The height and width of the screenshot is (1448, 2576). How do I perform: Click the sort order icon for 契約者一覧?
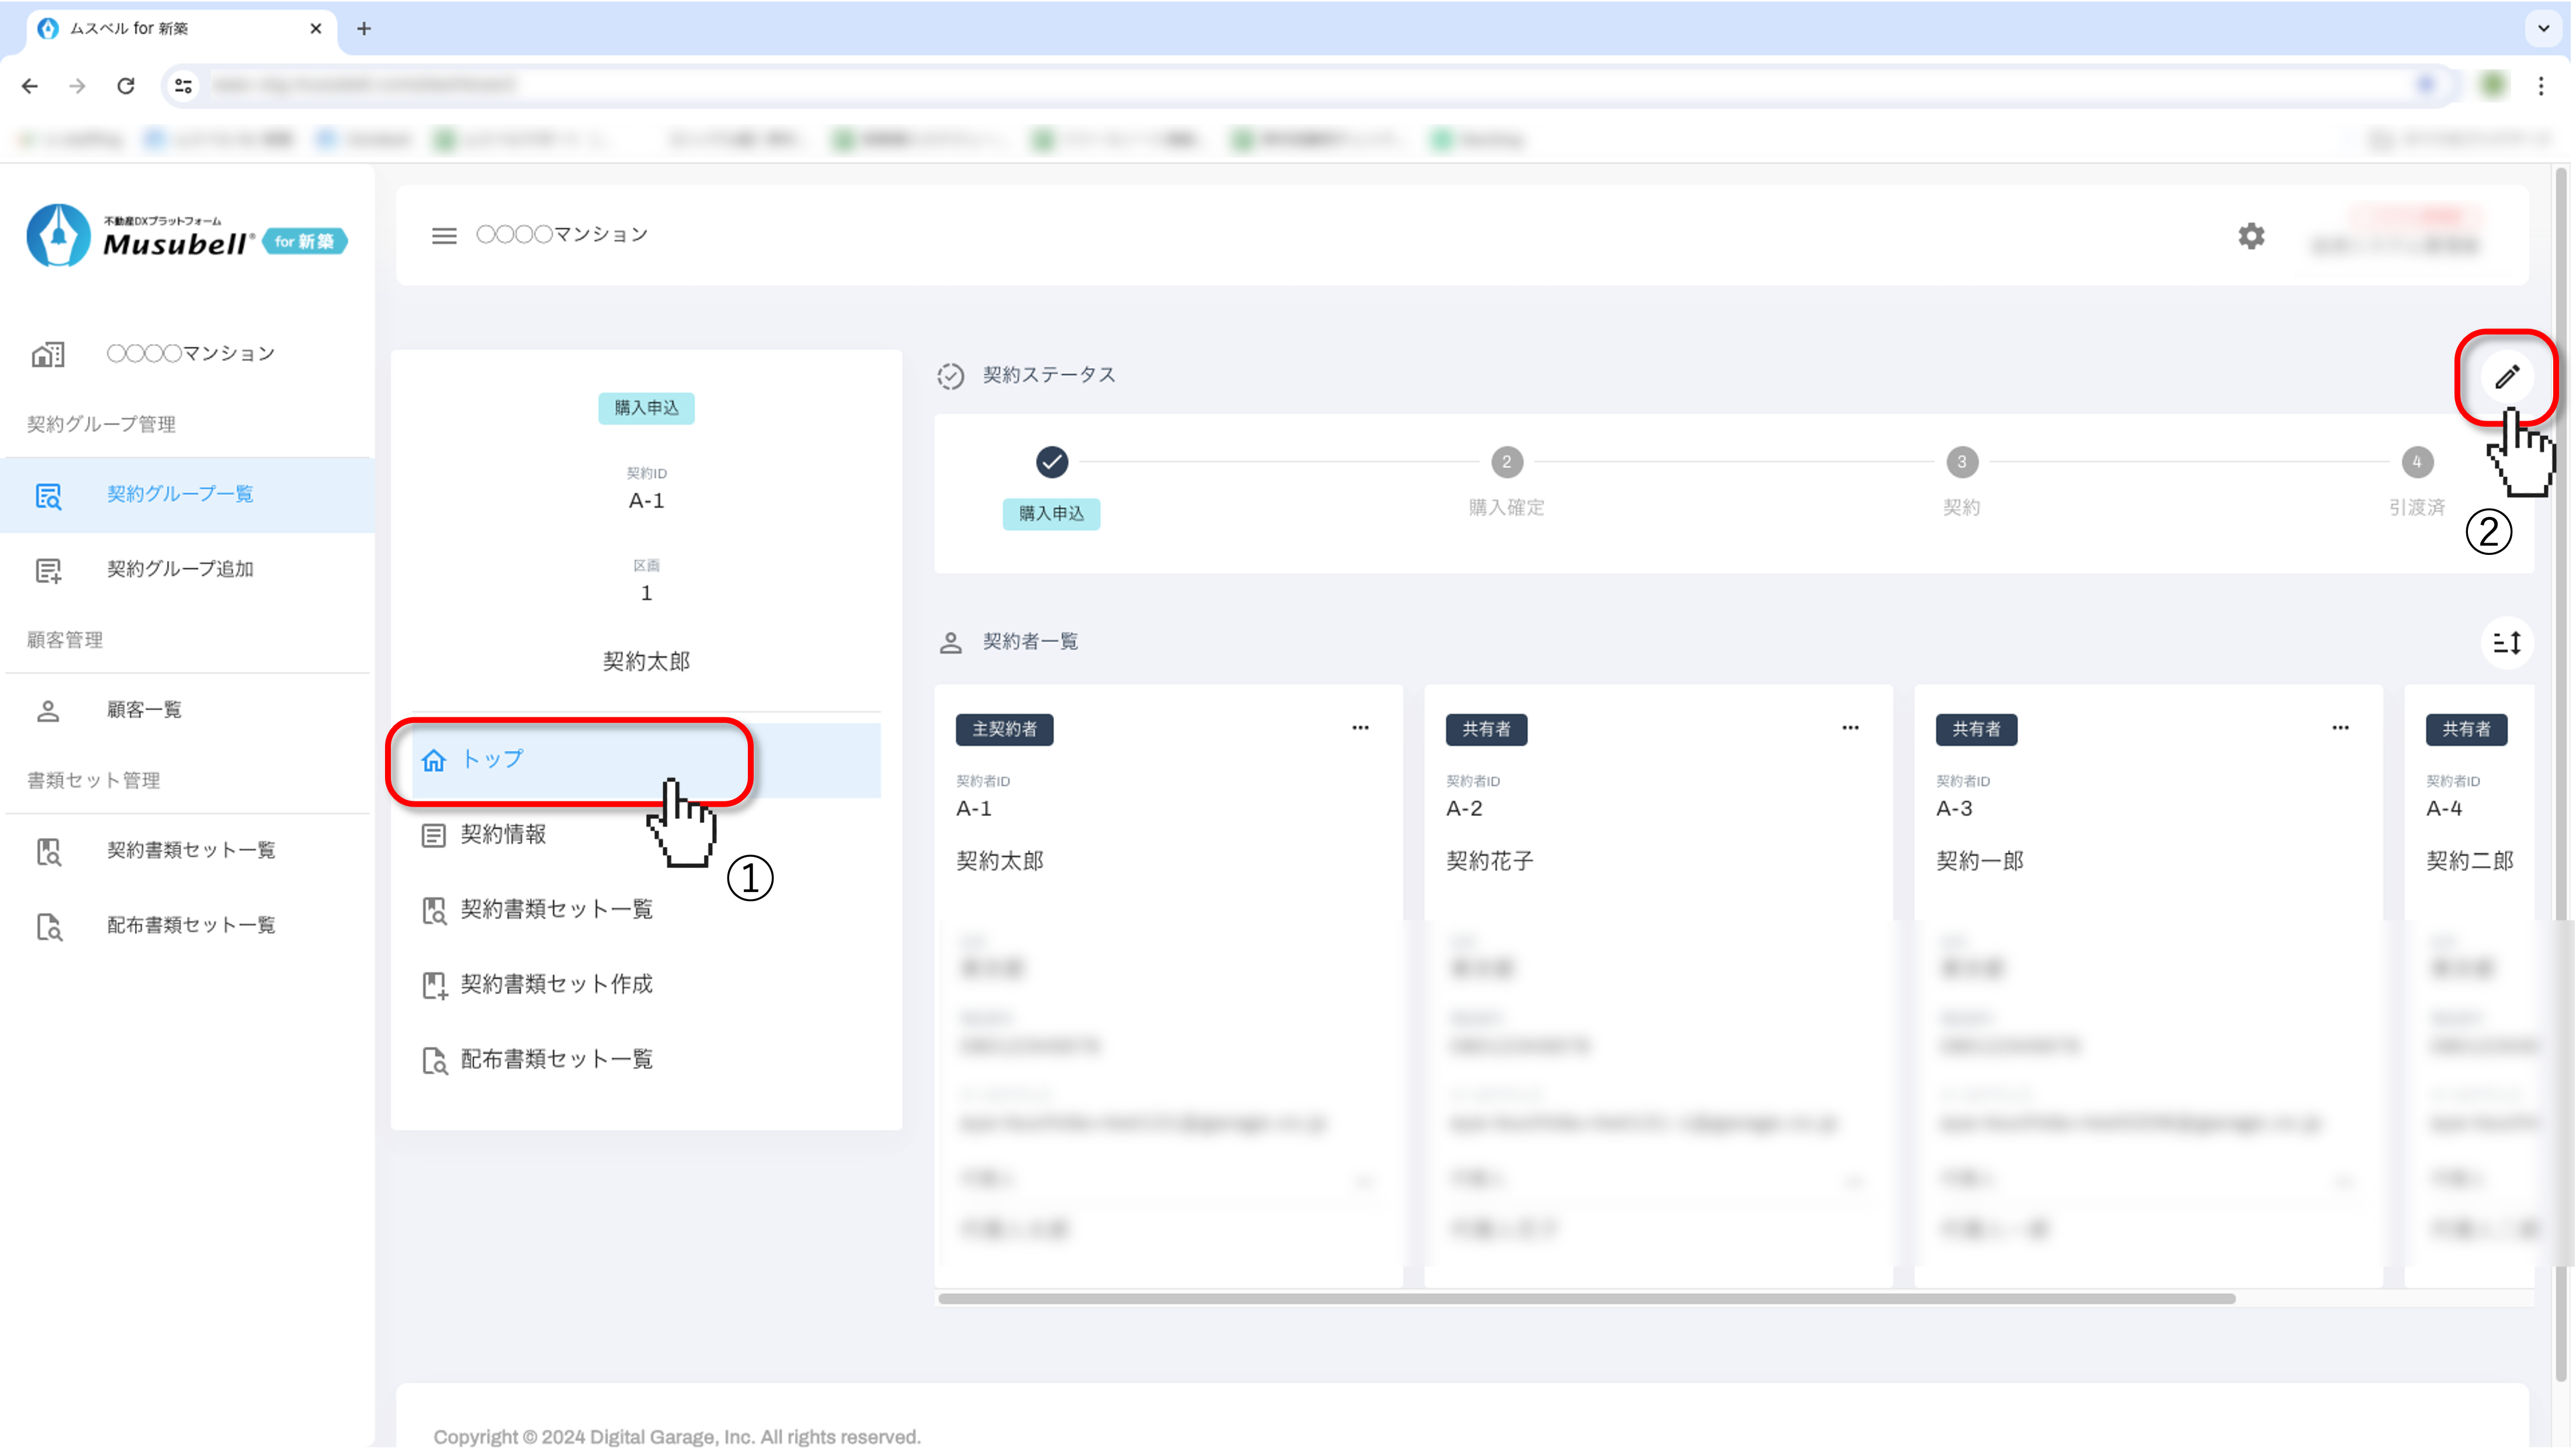(x=2506, y=643)
